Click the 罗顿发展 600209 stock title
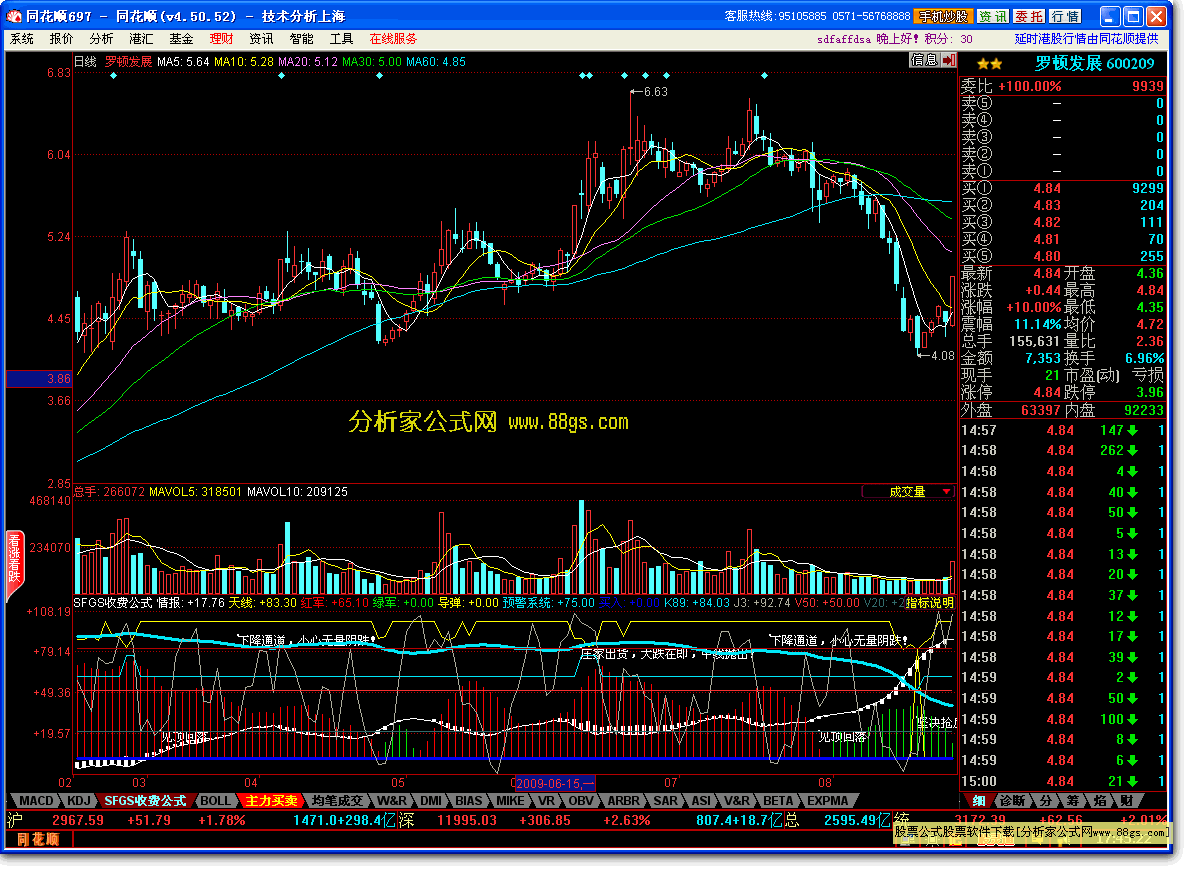The image size is (1188, 869). (1095, 64)
